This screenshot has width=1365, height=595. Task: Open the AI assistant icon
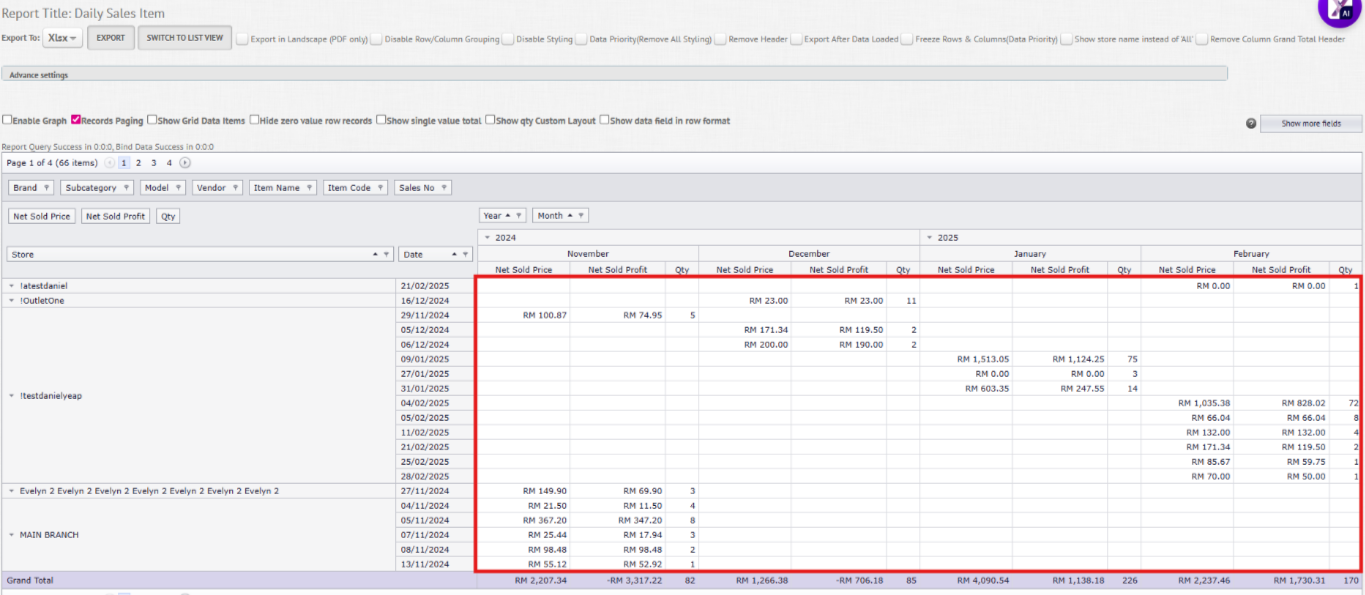1339,10
